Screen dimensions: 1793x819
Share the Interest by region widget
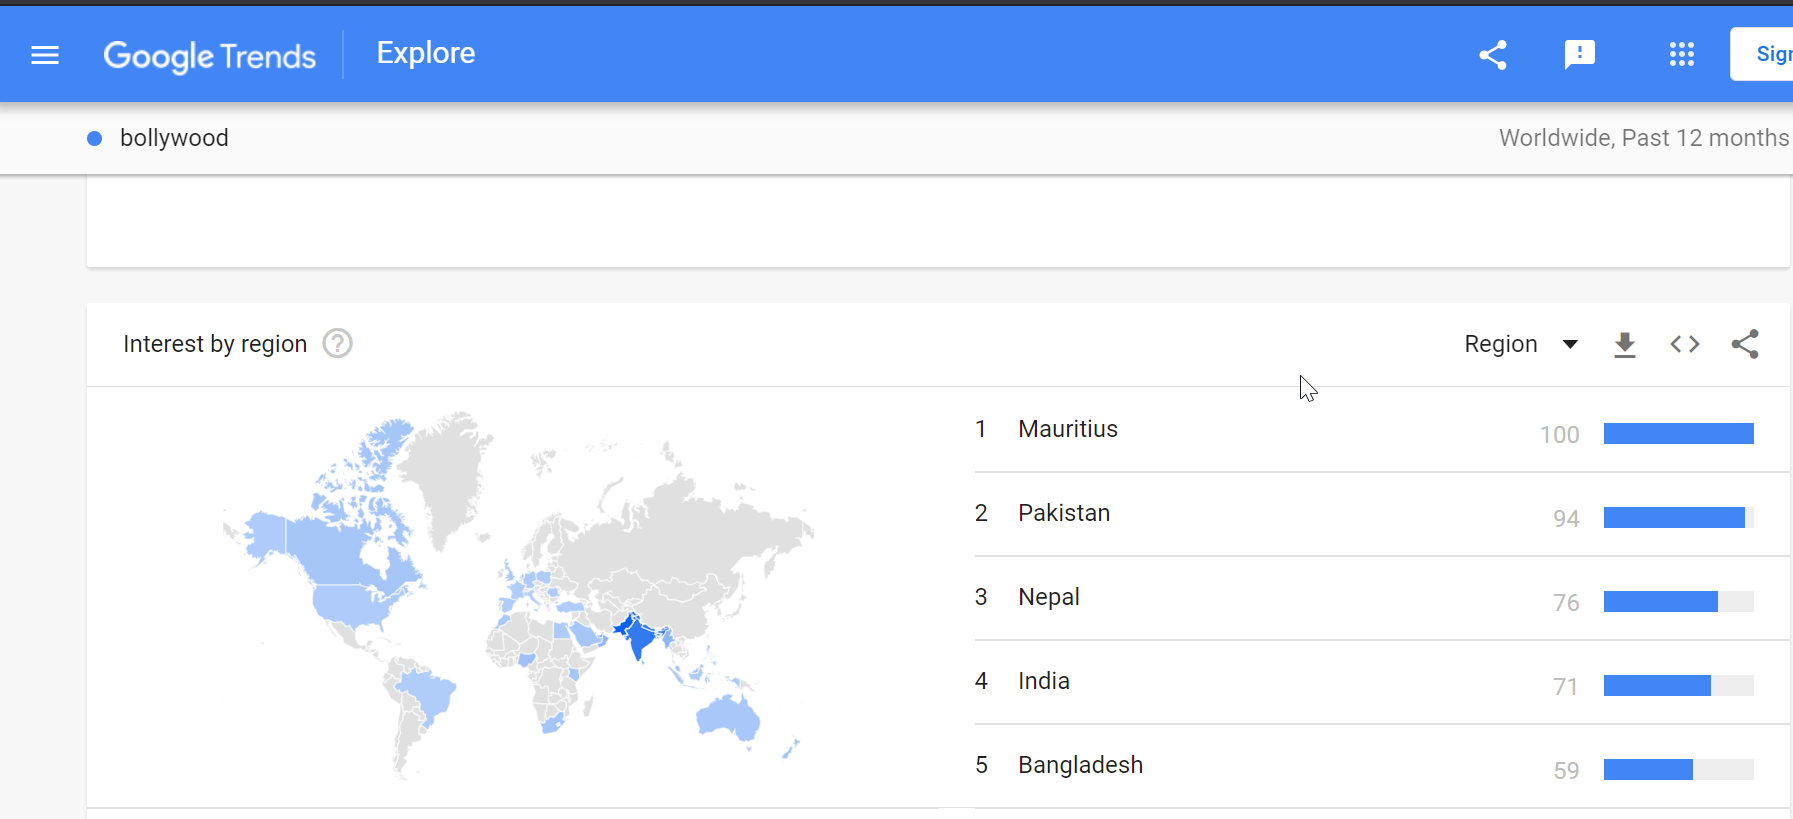click(1745, 344)
